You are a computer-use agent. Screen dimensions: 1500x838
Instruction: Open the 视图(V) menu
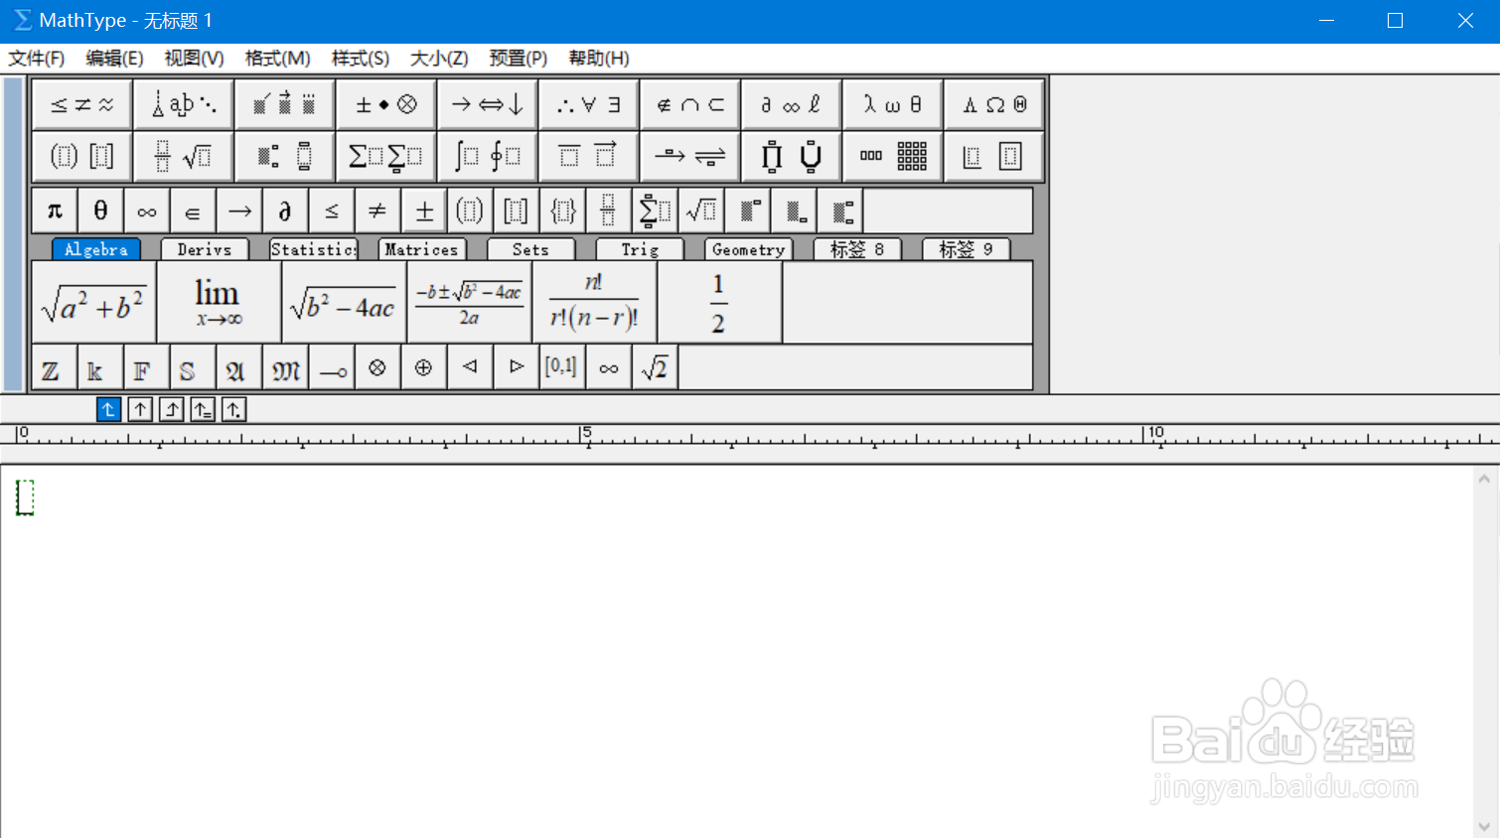tap(194, 58)
